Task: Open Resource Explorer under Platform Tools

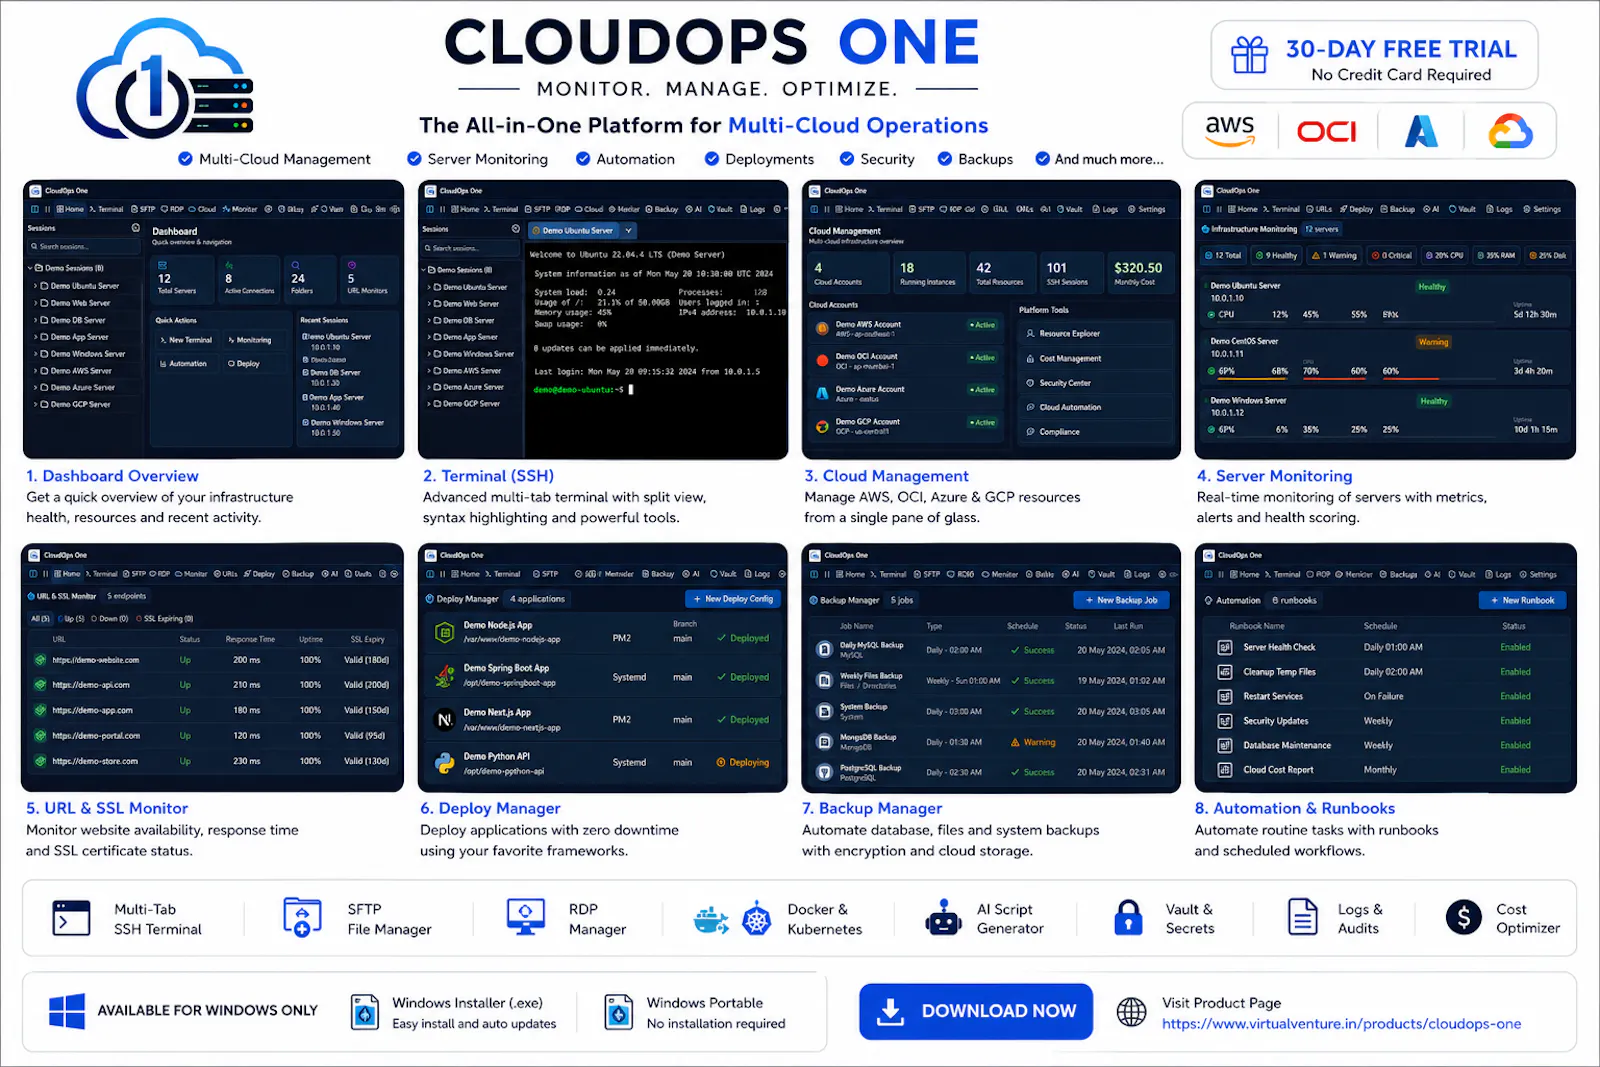Action: pos(1095,333)
